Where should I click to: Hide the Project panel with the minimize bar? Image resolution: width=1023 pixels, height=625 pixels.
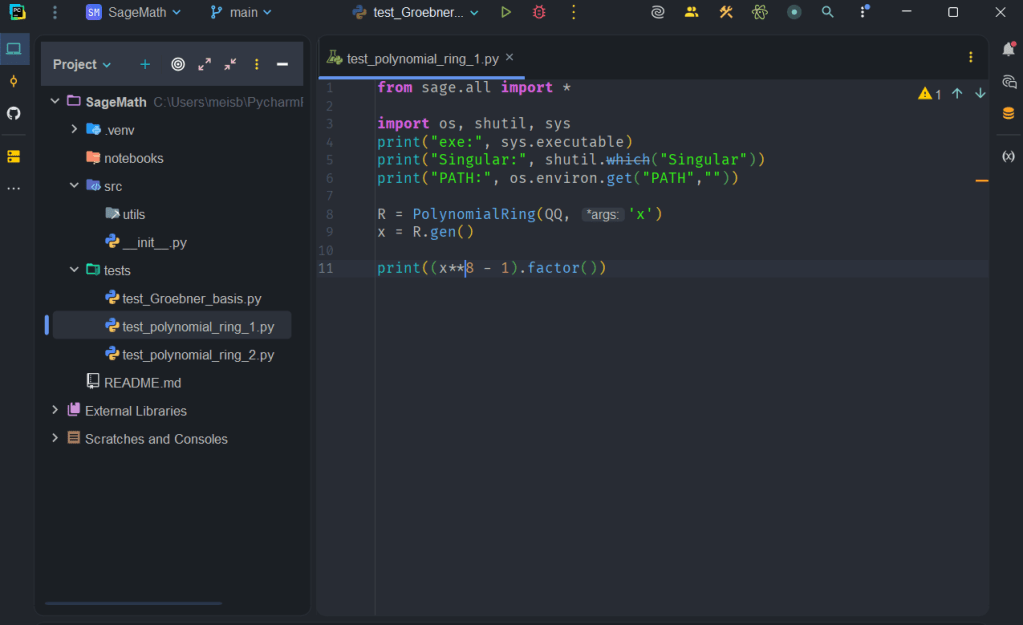point(284,64)
